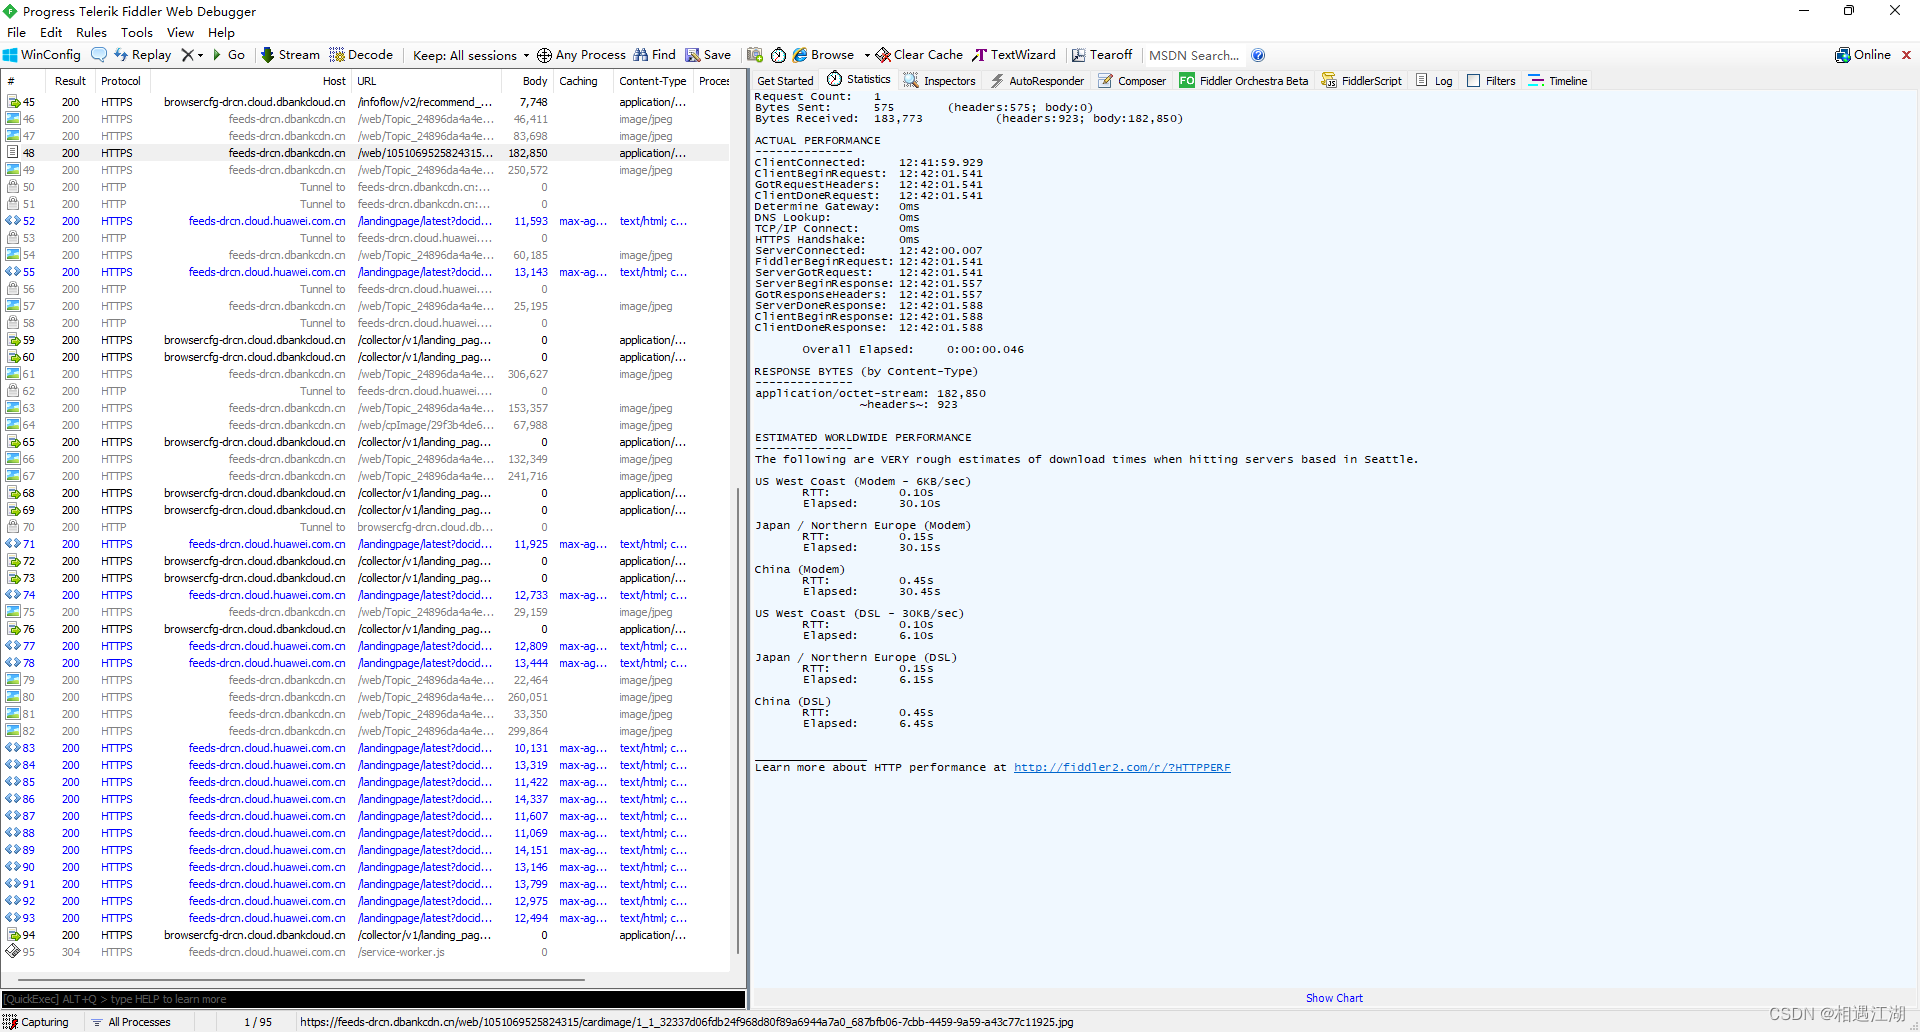Click the Go toolbar icon
The width and height of the screenshot is (1920, 1032).
(x=229, y=54)
